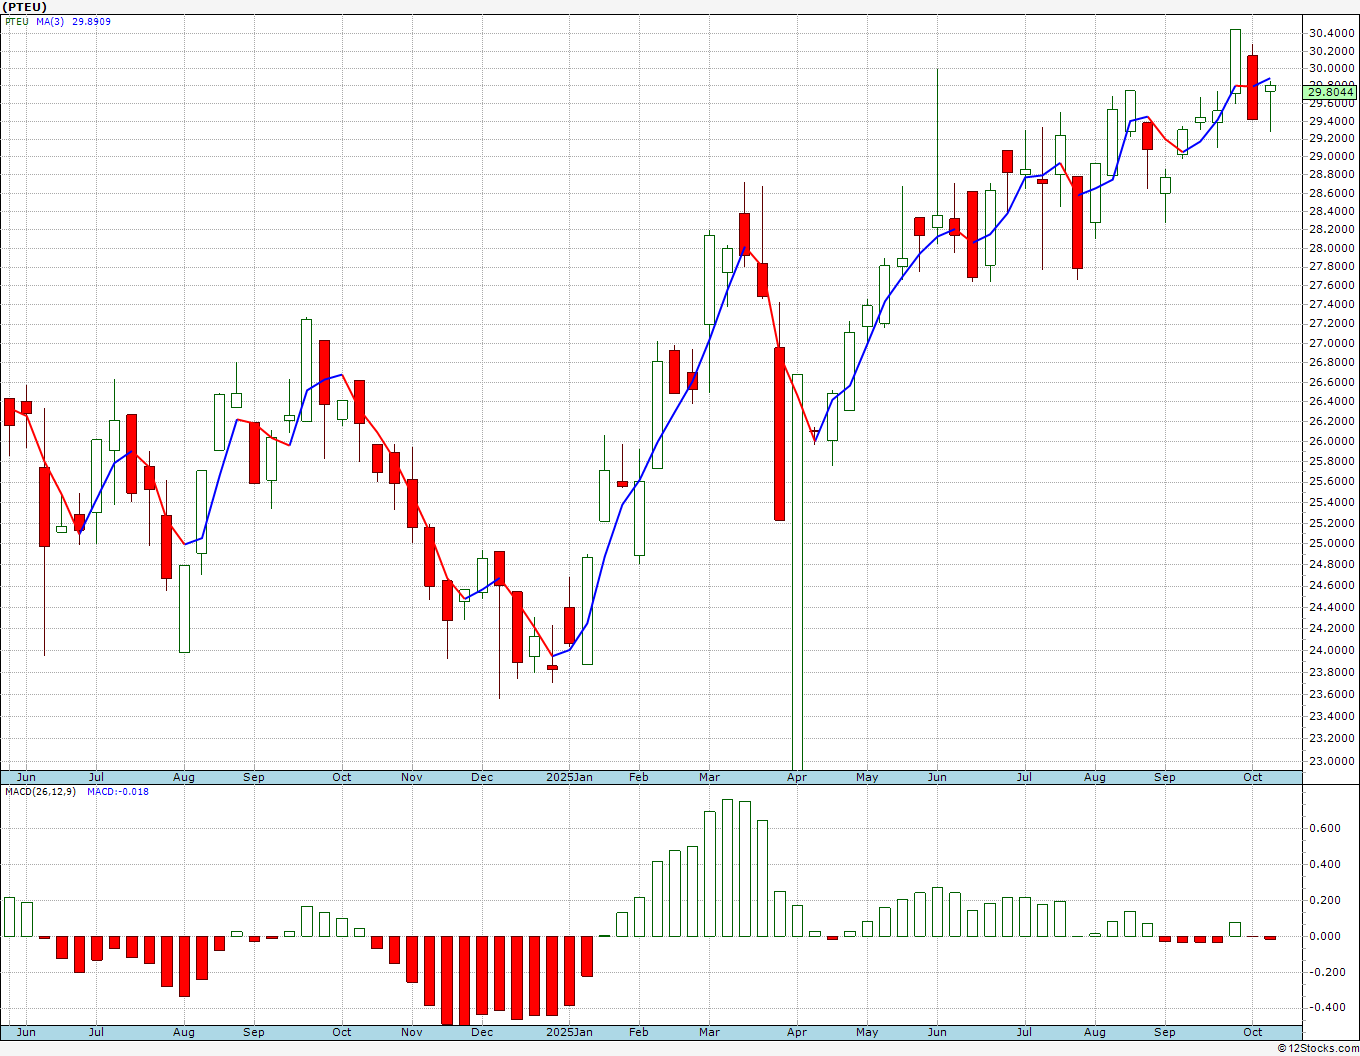Click May on the price chart axis

pos(867,777)
